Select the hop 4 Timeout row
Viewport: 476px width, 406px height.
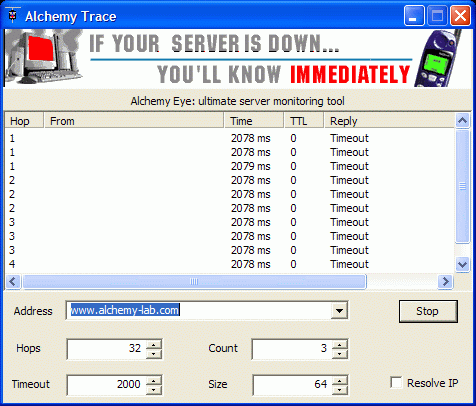click(x=230, y=264)
